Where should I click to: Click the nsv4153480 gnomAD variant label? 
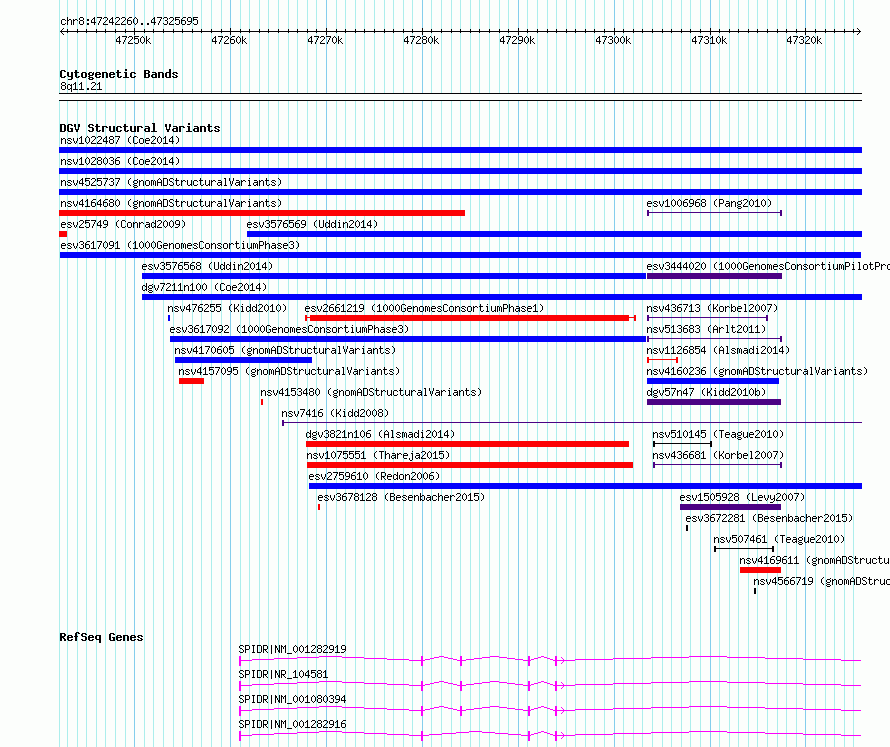371,392
